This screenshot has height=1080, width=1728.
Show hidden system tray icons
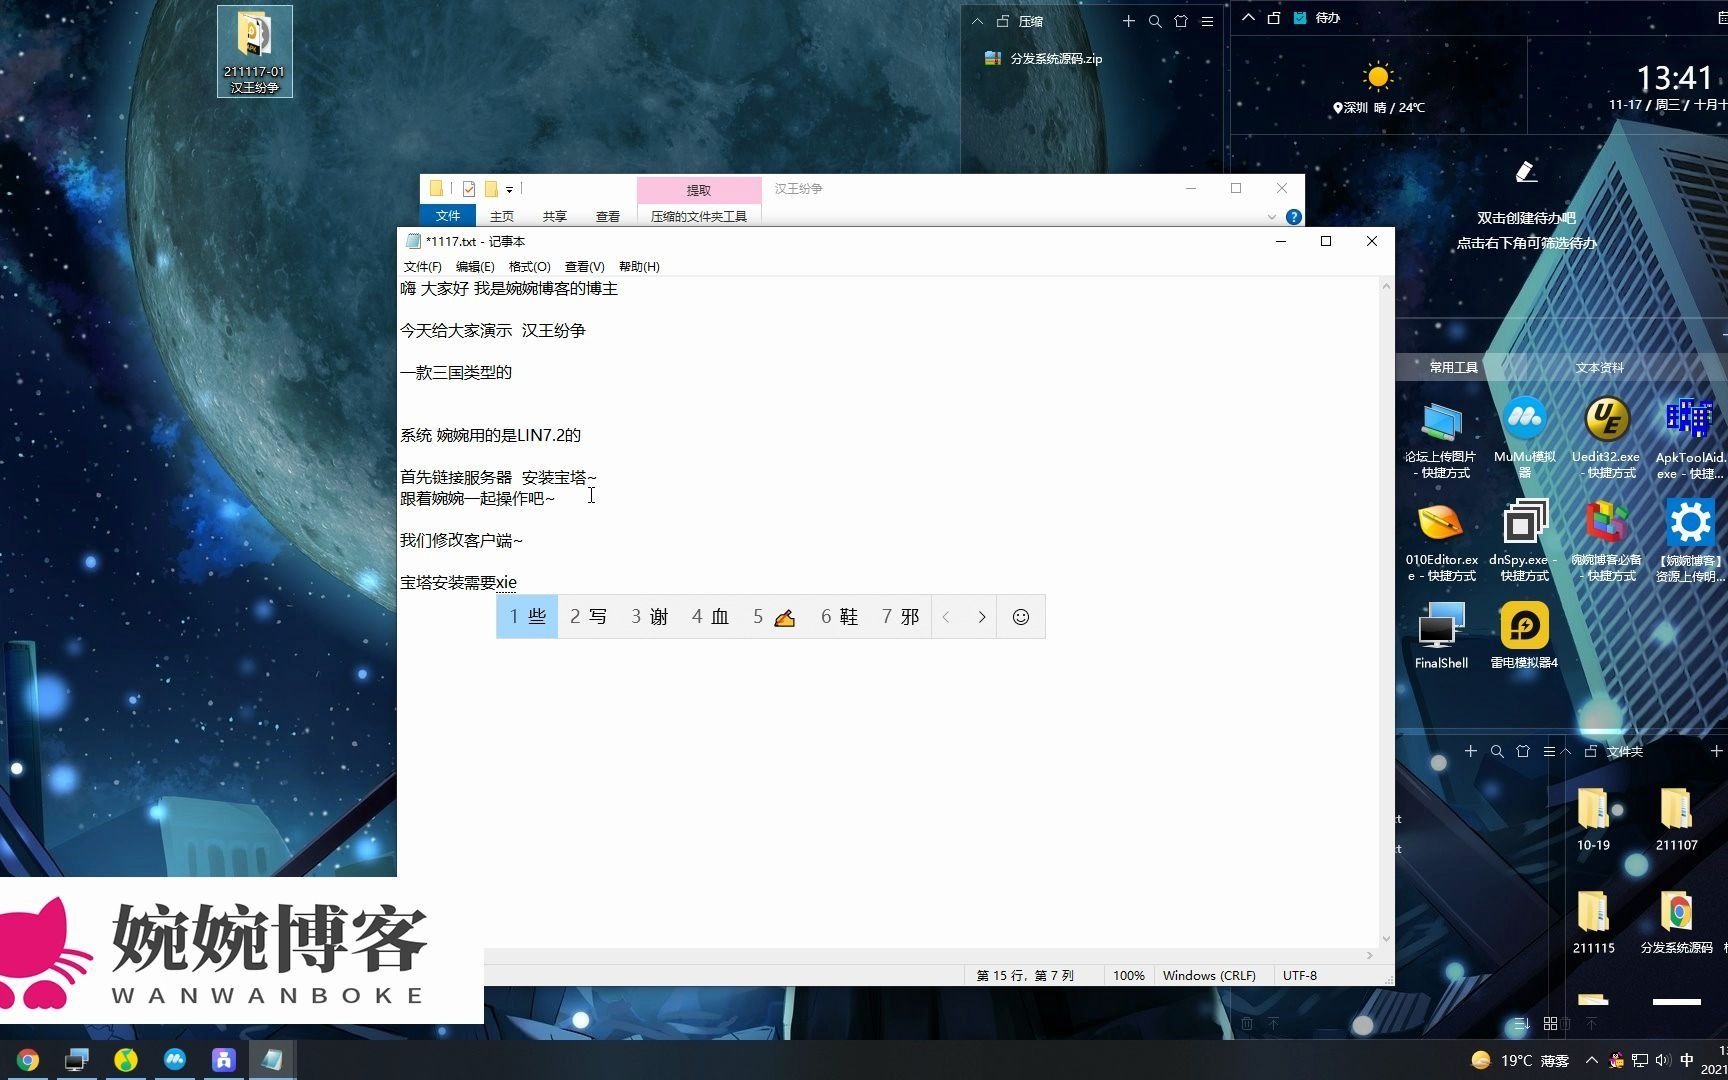coord(1591,1060)
